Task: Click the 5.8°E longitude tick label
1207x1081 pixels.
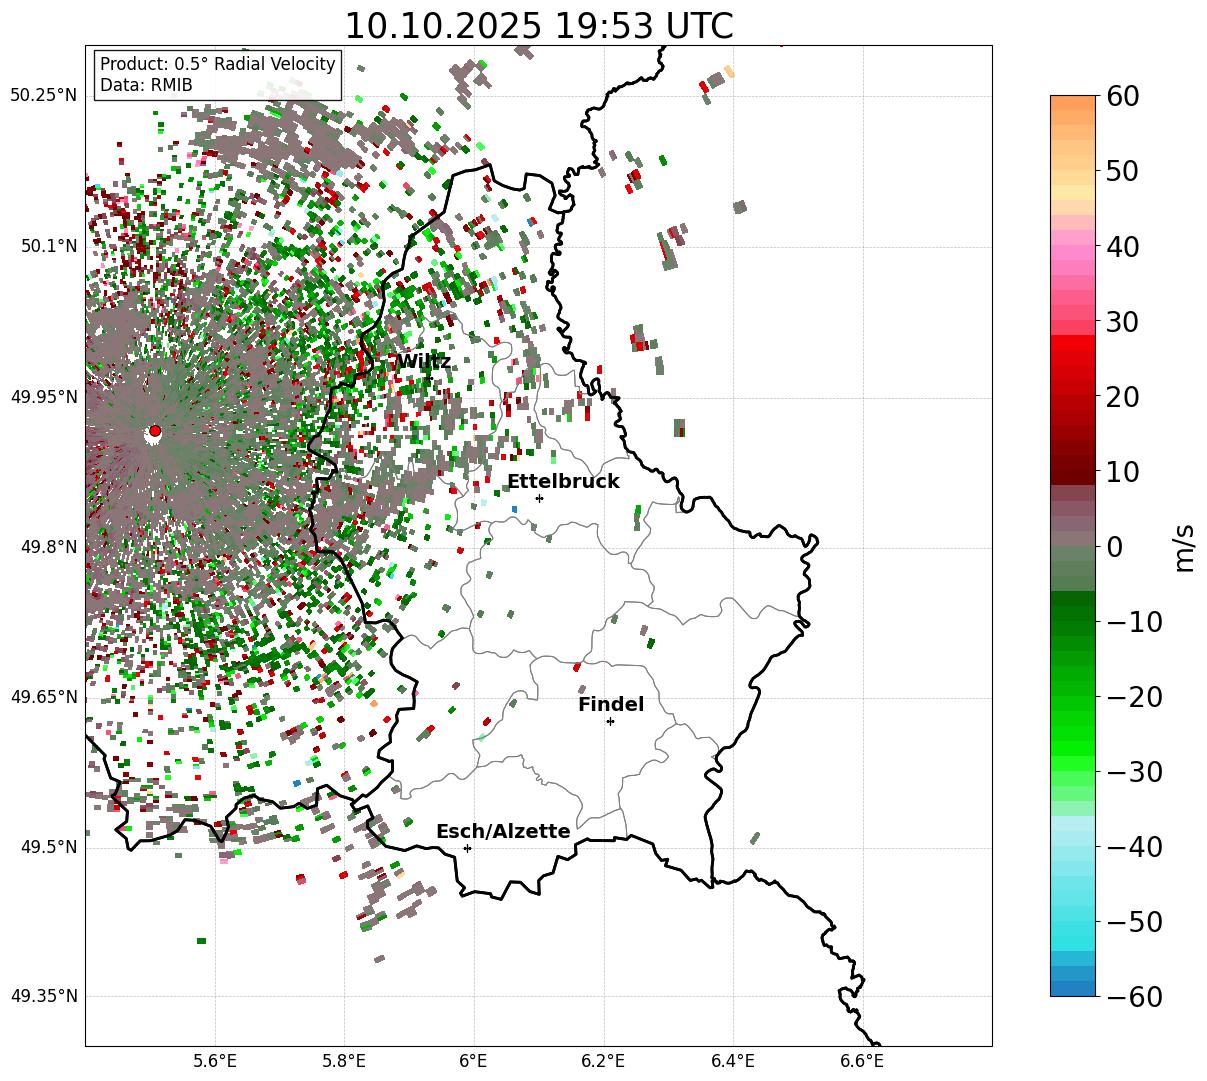Action: pyautogui.click(x=345, y=1062)
